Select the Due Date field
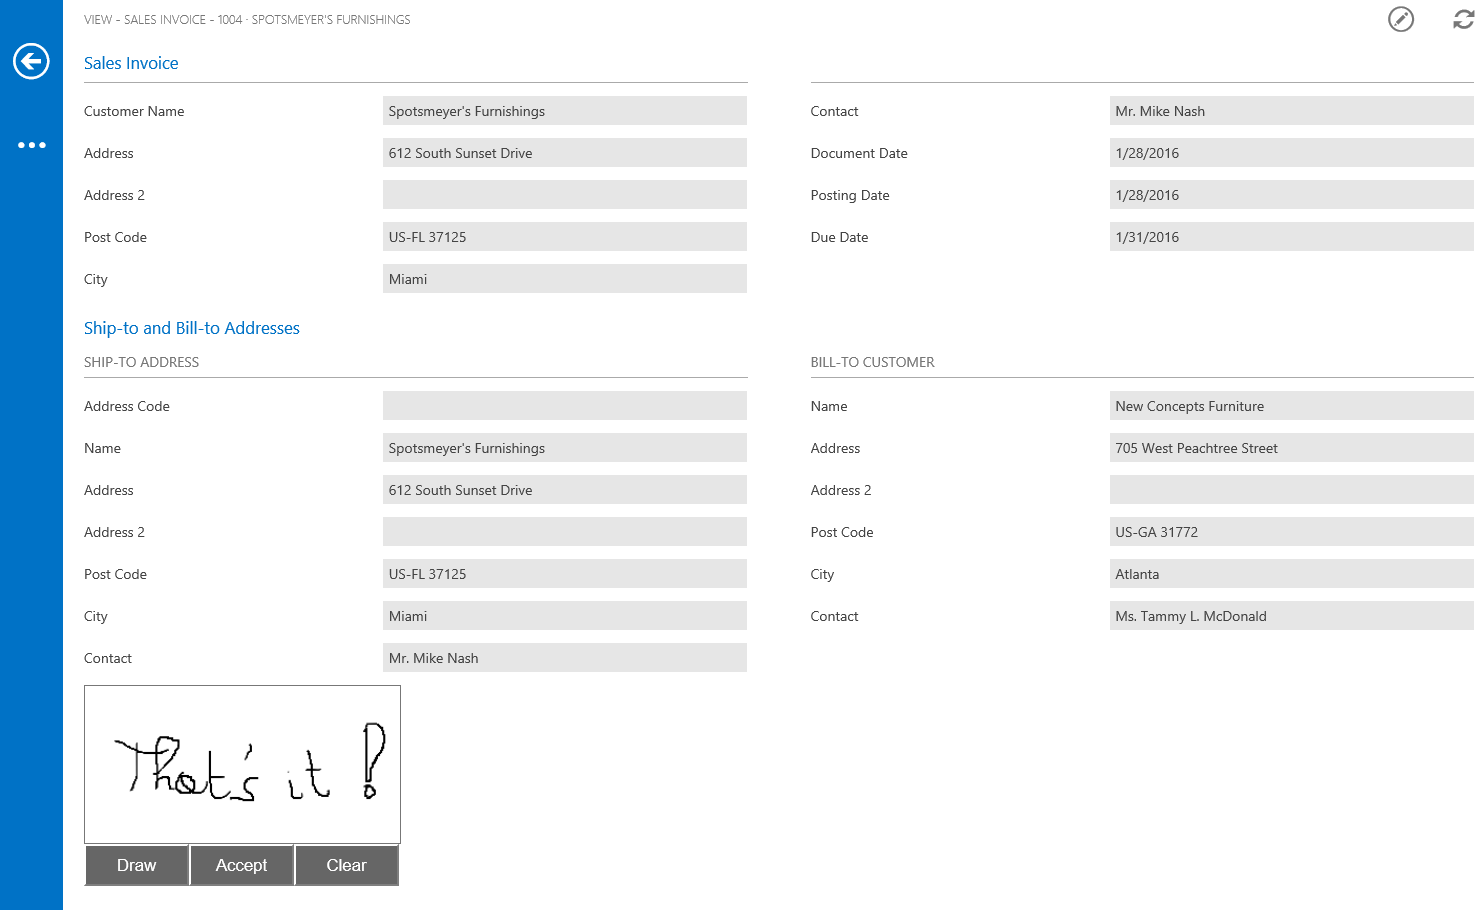 (x=1290, y=237)
